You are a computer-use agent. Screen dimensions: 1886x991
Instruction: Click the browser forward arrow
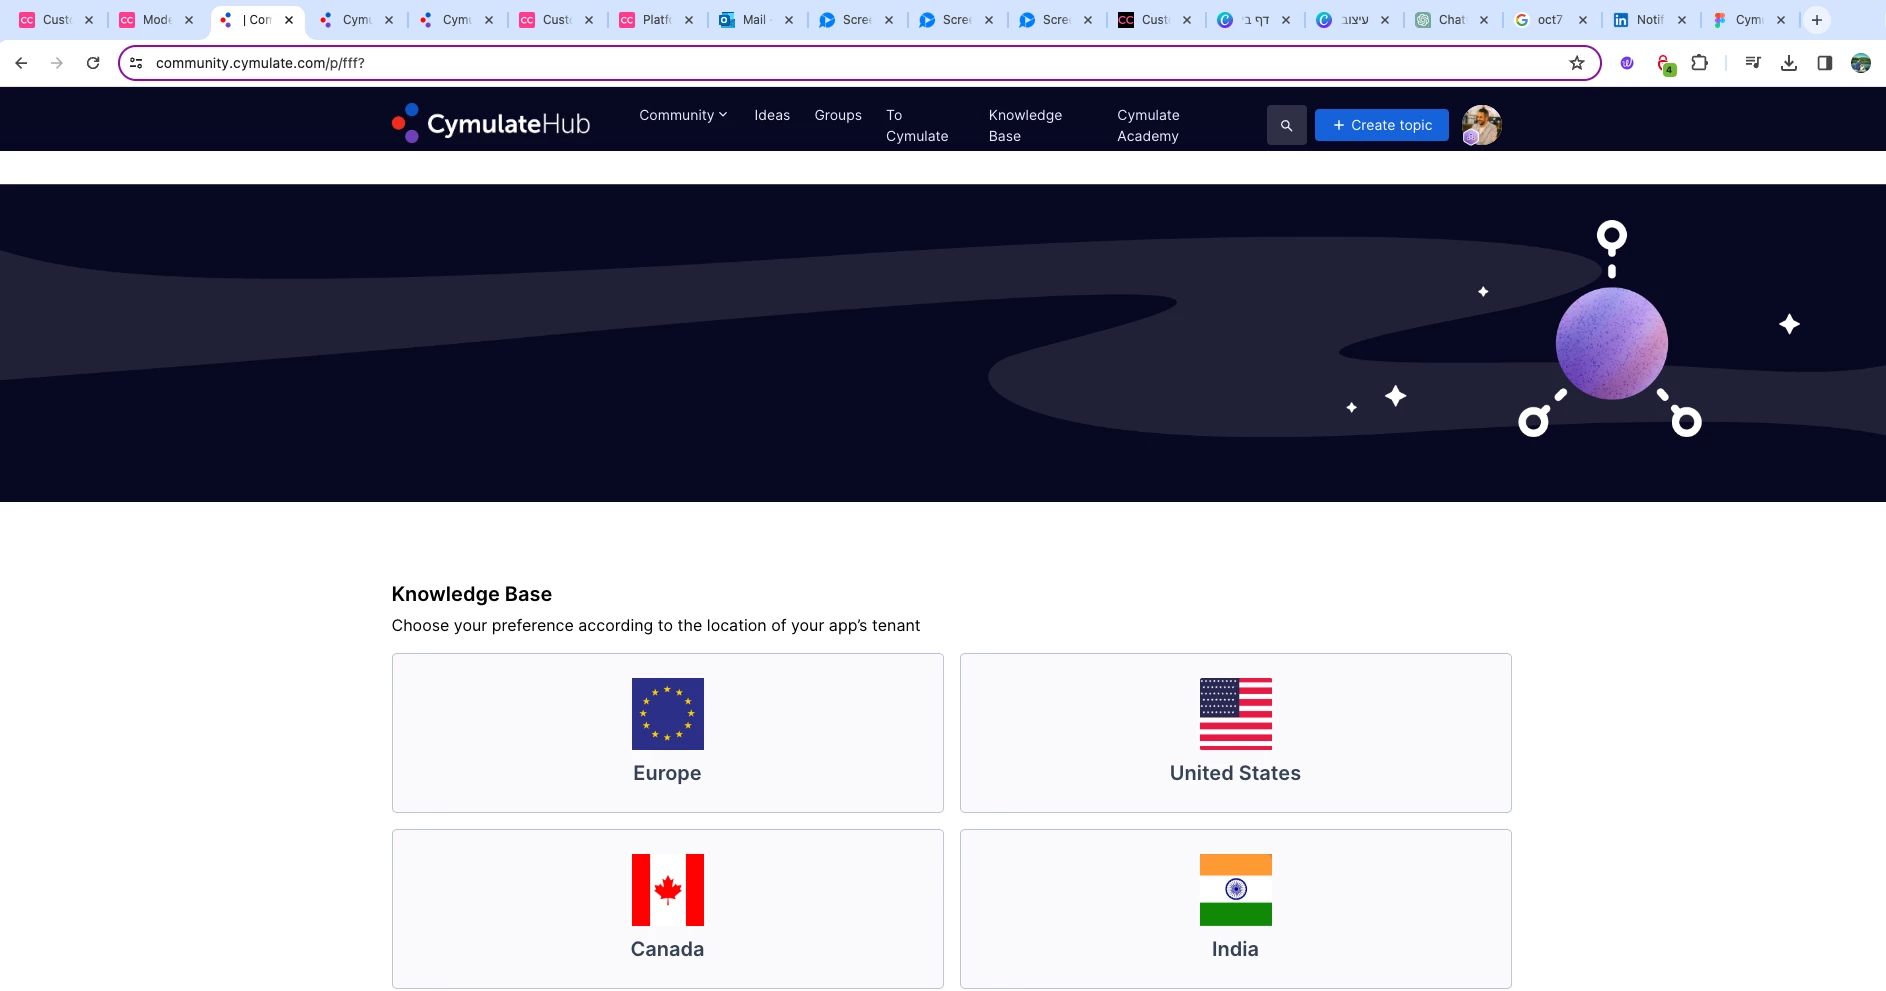[57, 63]
